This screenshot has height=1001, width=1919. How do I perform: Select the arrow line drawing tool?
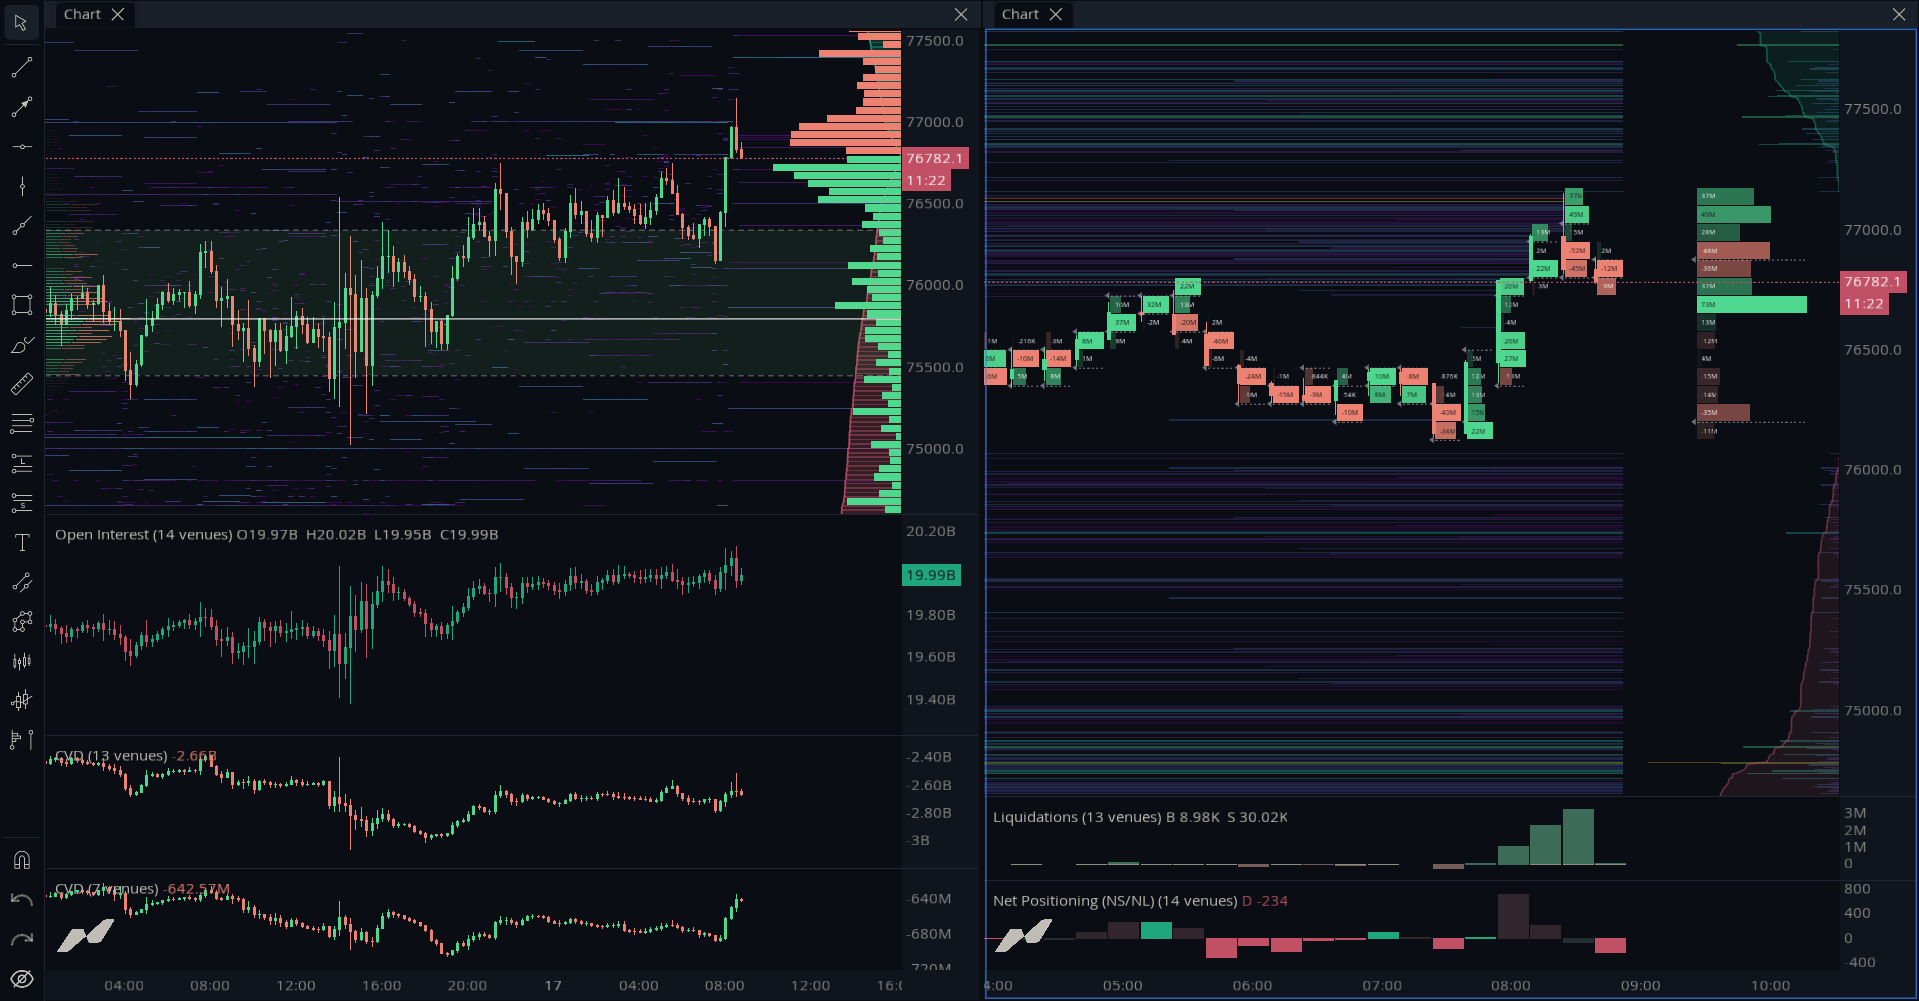21,107
